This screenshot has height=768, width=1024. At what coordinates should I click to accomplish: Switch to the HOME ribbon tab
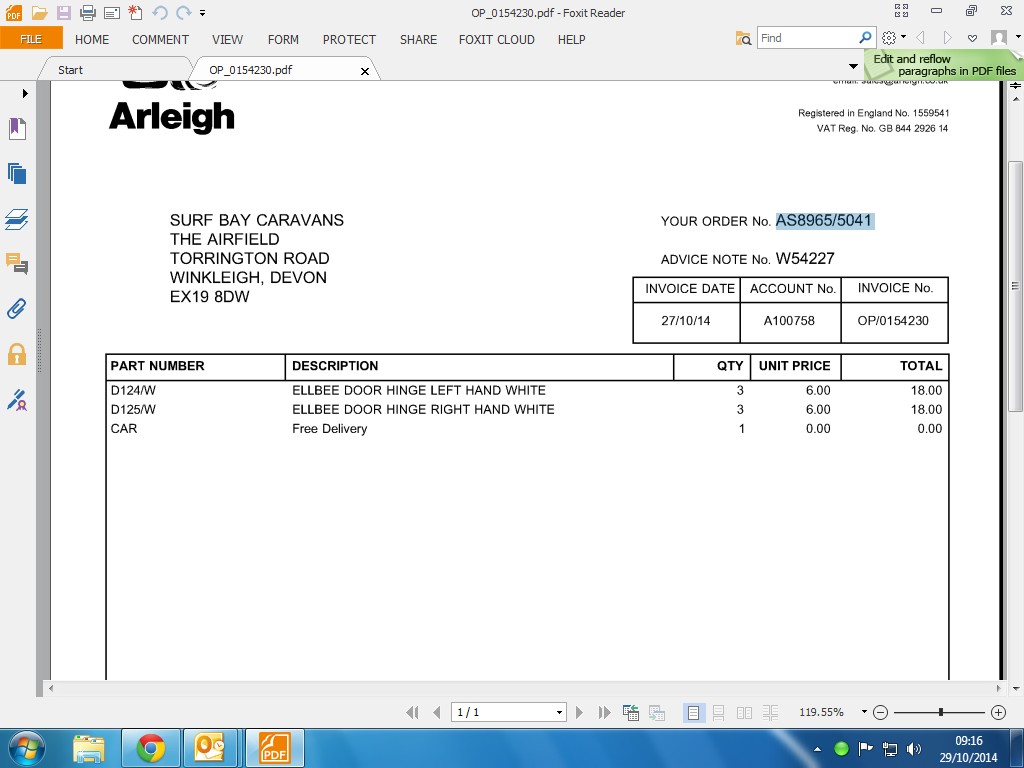pyautogui.click(x=92, y=39)
